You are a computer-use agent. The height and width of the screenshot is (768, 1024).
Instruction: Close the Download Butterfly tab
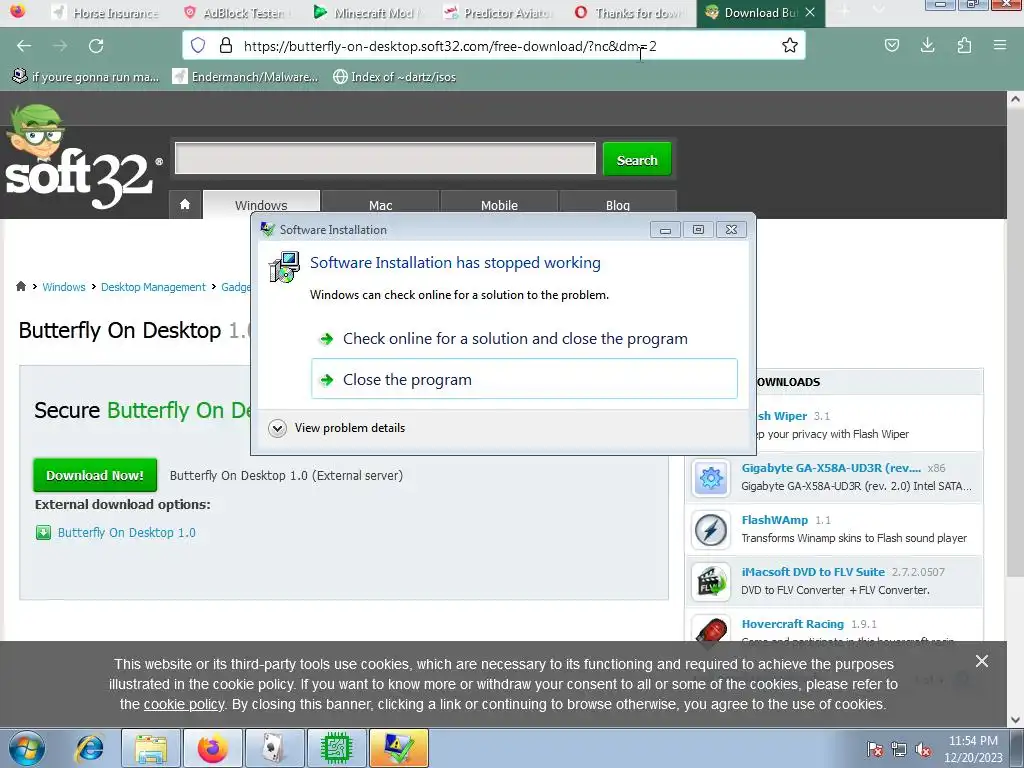pos(810,12)
